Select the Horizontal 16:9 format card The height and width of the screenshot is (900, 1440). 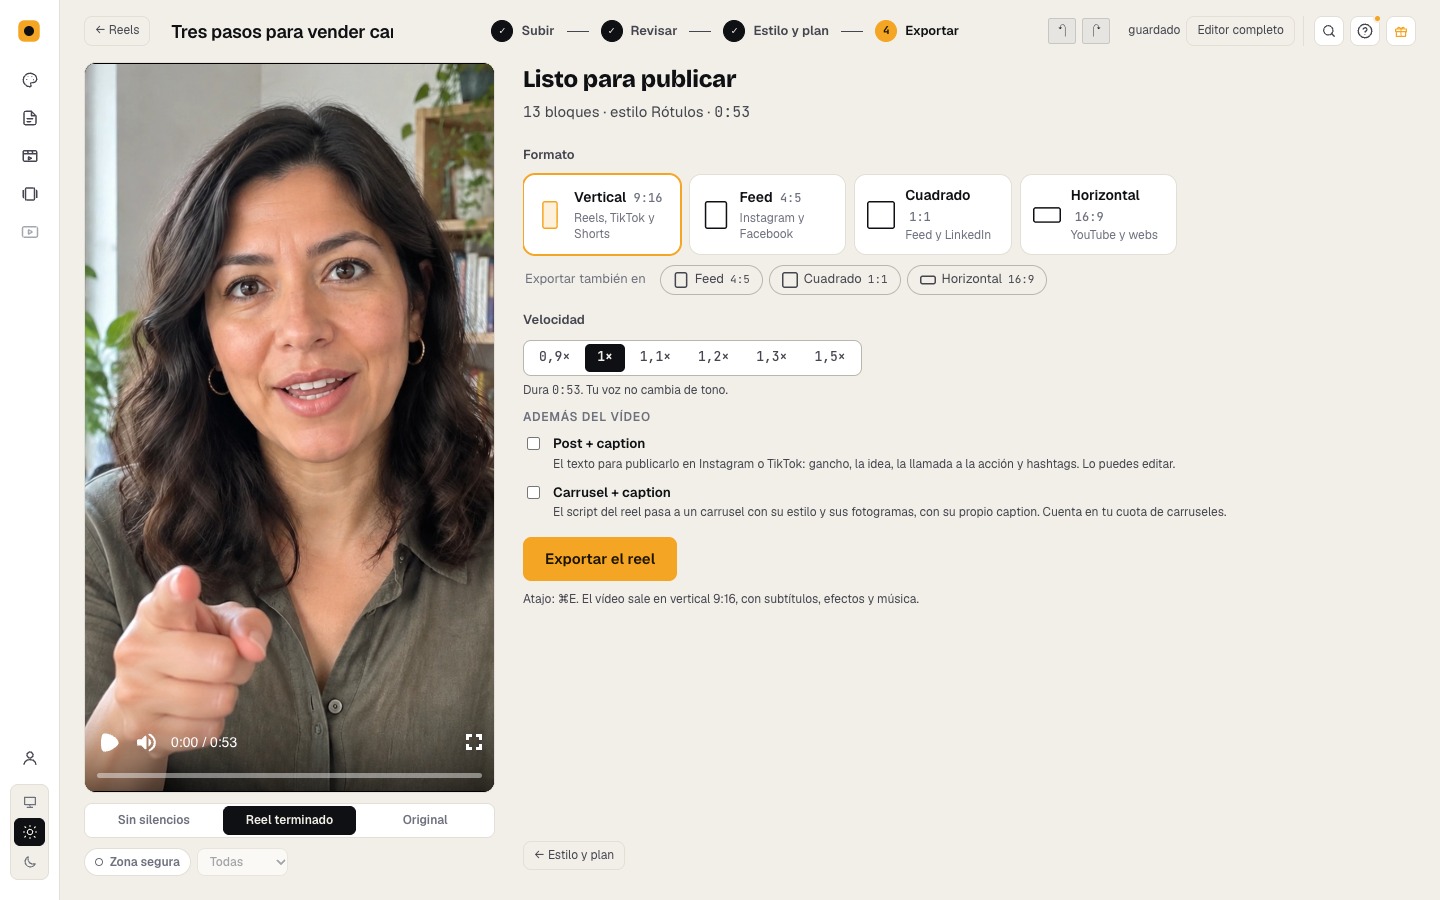[x=1098, y=215]
